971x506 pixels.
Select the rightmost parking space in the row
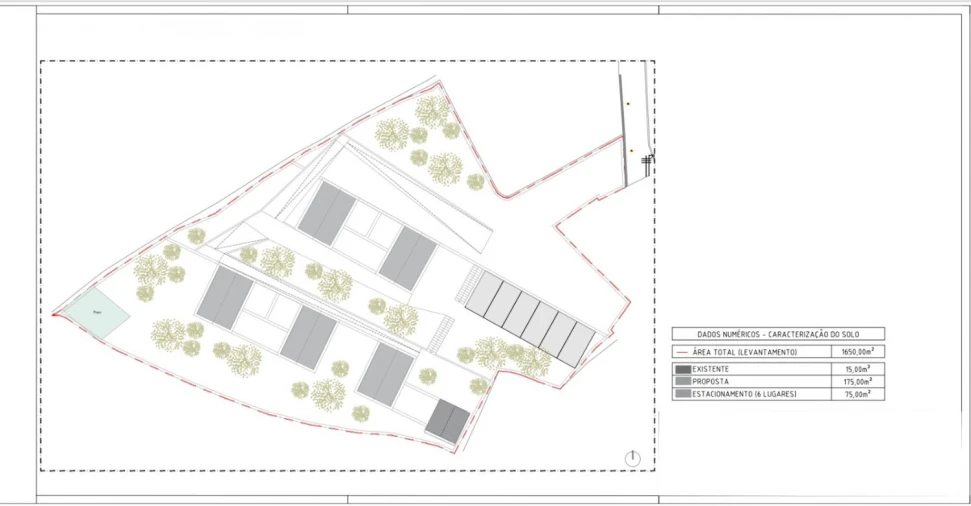coord(577,344)
